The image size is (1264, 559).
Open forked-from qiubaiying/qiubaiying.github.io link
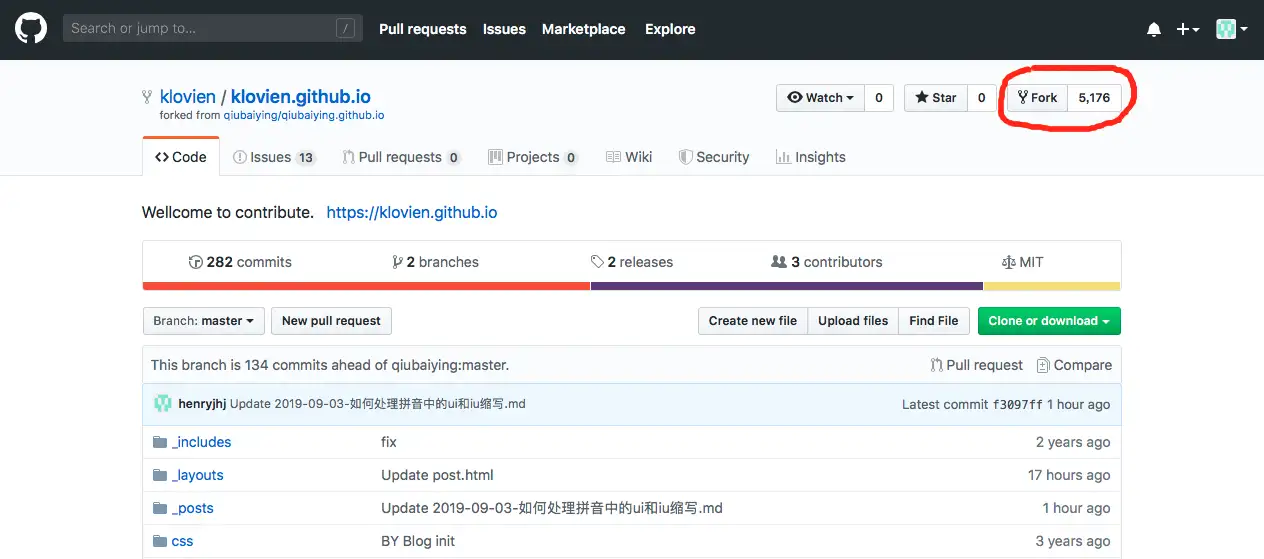click(303, 115)
